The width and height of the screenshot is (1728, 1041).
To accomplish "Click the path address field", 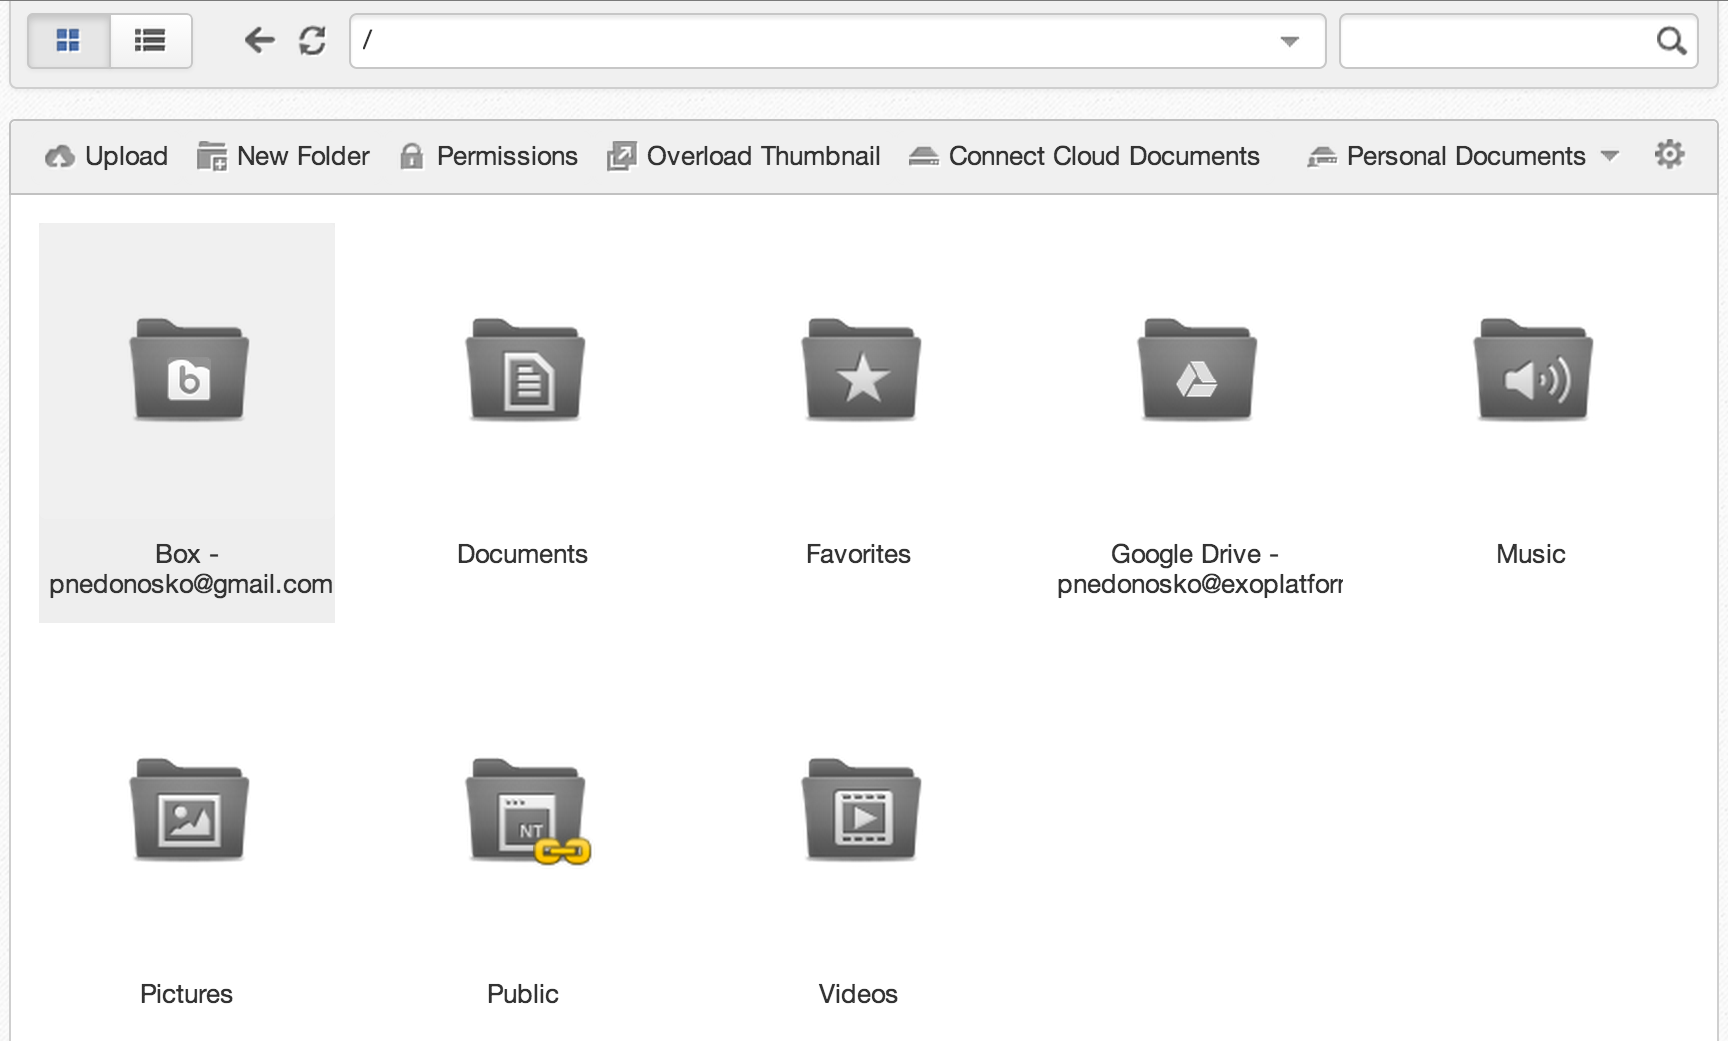I will point(837,41).
